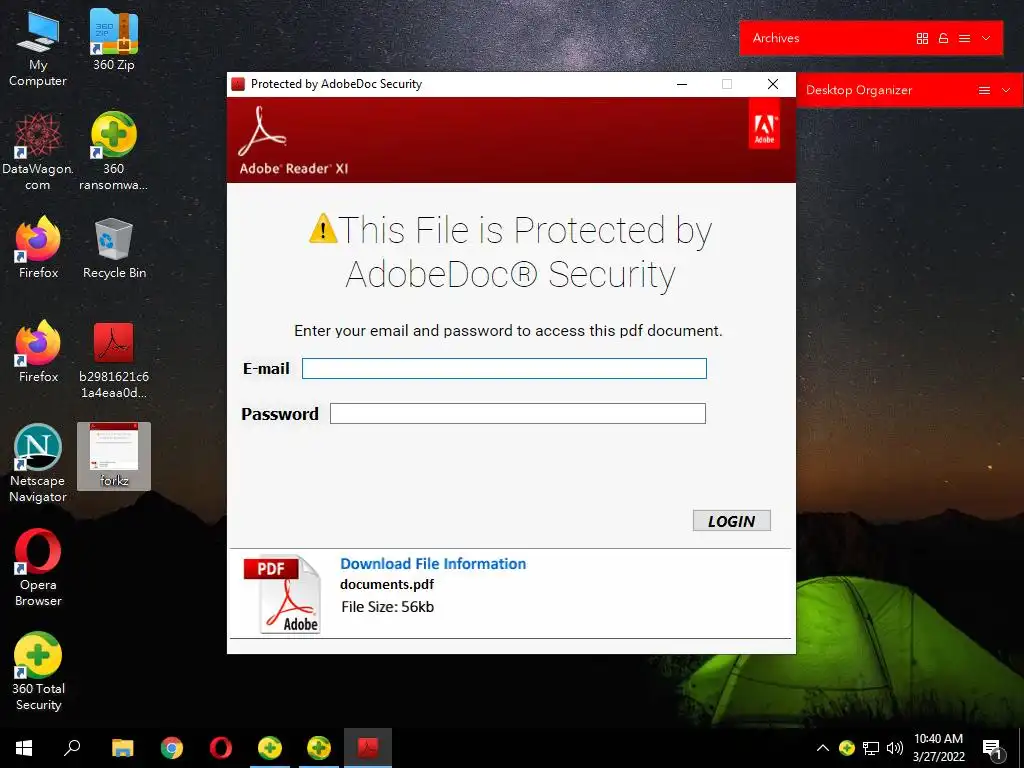Click the E-mail input field
Image resolution: width=1024 pixels, height=768 pixels.
click(x=504, y=368)
